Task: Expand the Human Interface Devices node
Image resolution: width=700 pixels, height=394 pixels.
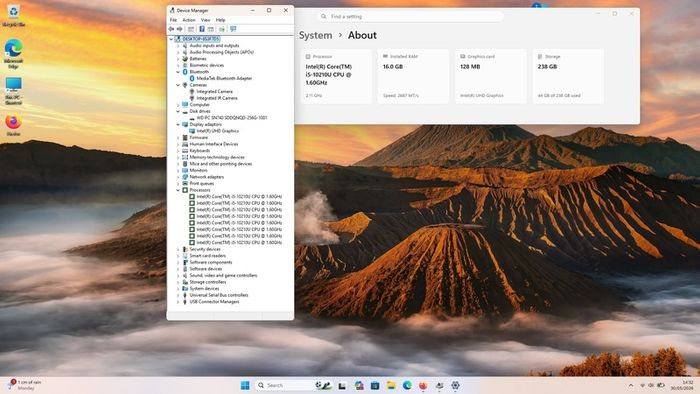Action: (x=178, y=144)
